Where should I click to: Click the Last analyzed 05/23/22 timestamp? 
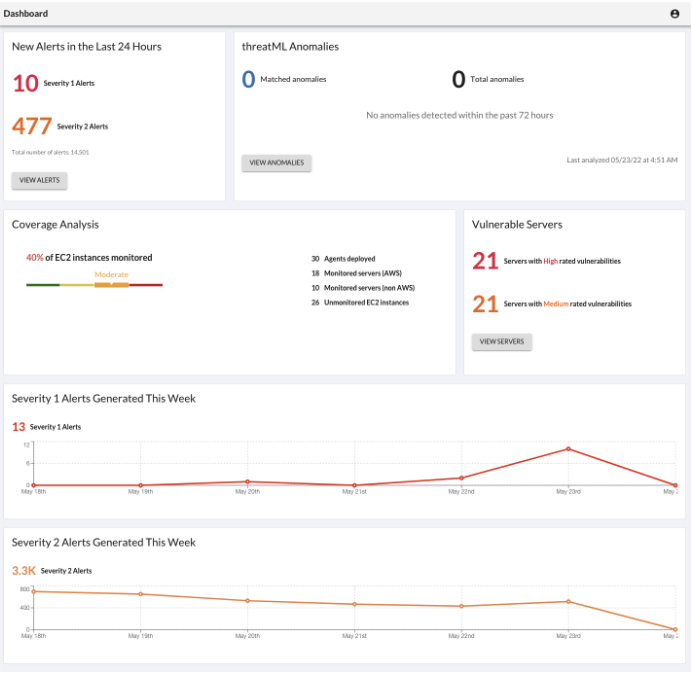(x=622, y=160)
